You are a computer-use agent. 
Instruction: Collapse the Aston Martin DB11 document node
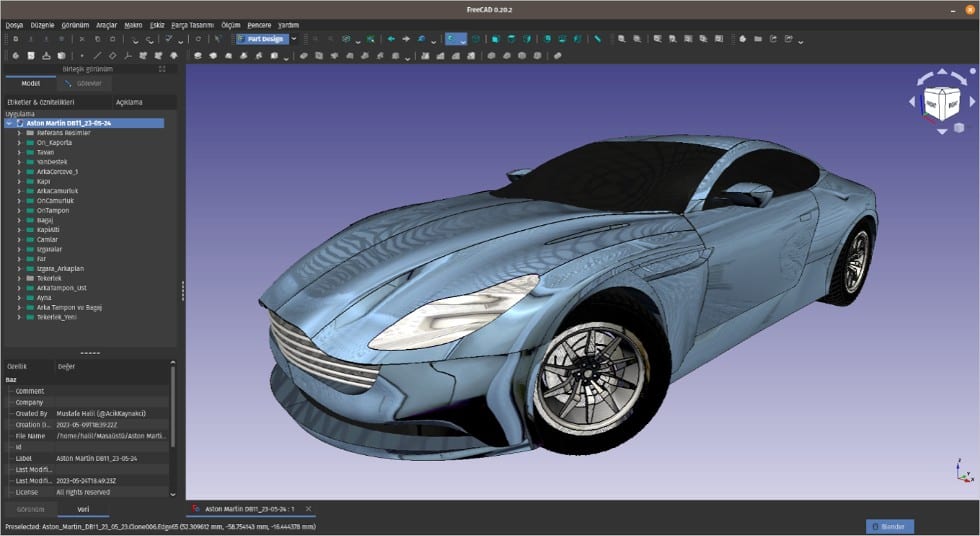pos(9,123)
